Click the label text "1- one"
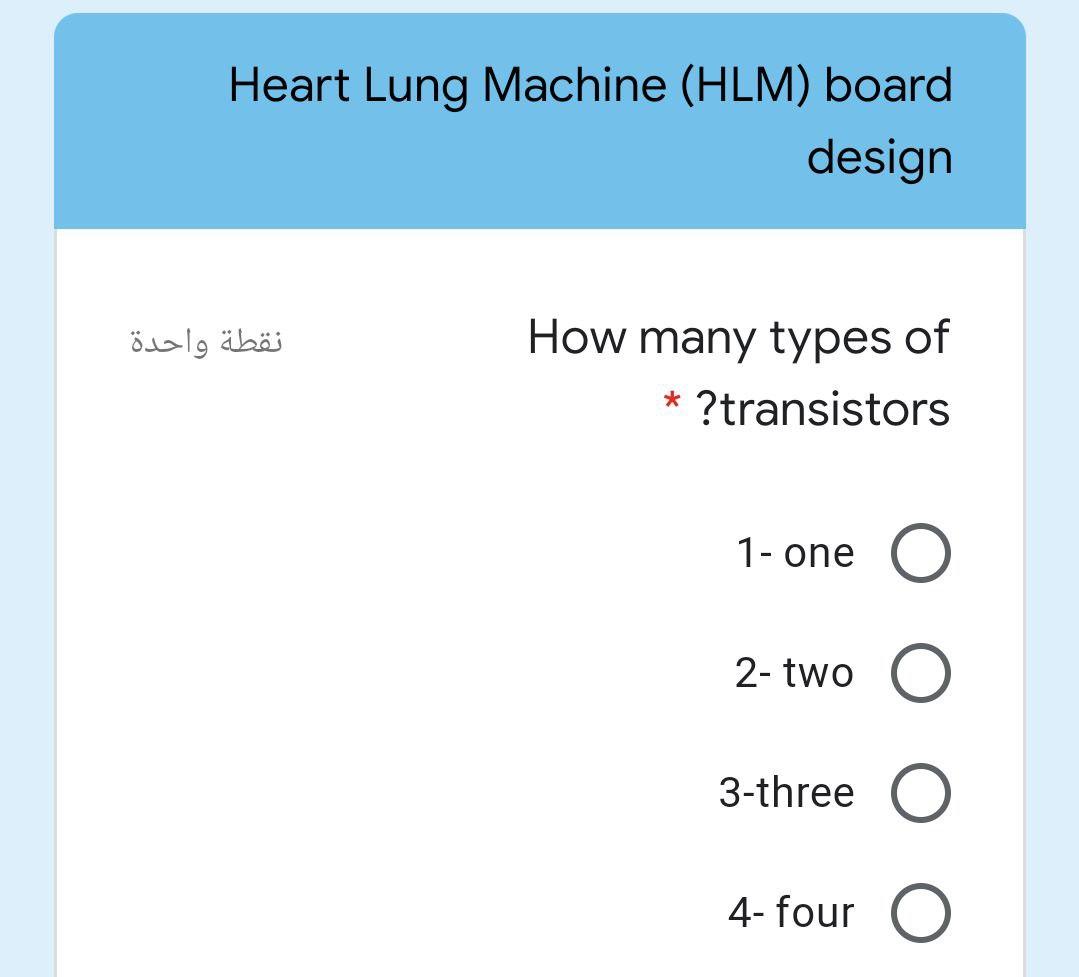 click(795, 551)
